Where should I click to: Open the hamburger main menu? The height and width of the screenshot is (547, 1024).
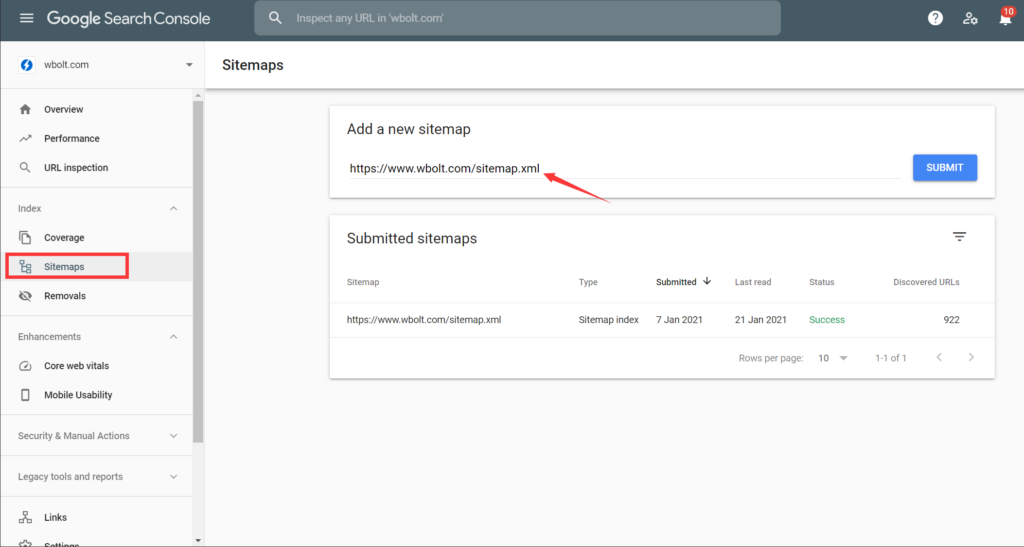pyautogui.click(x=26, y=18)
